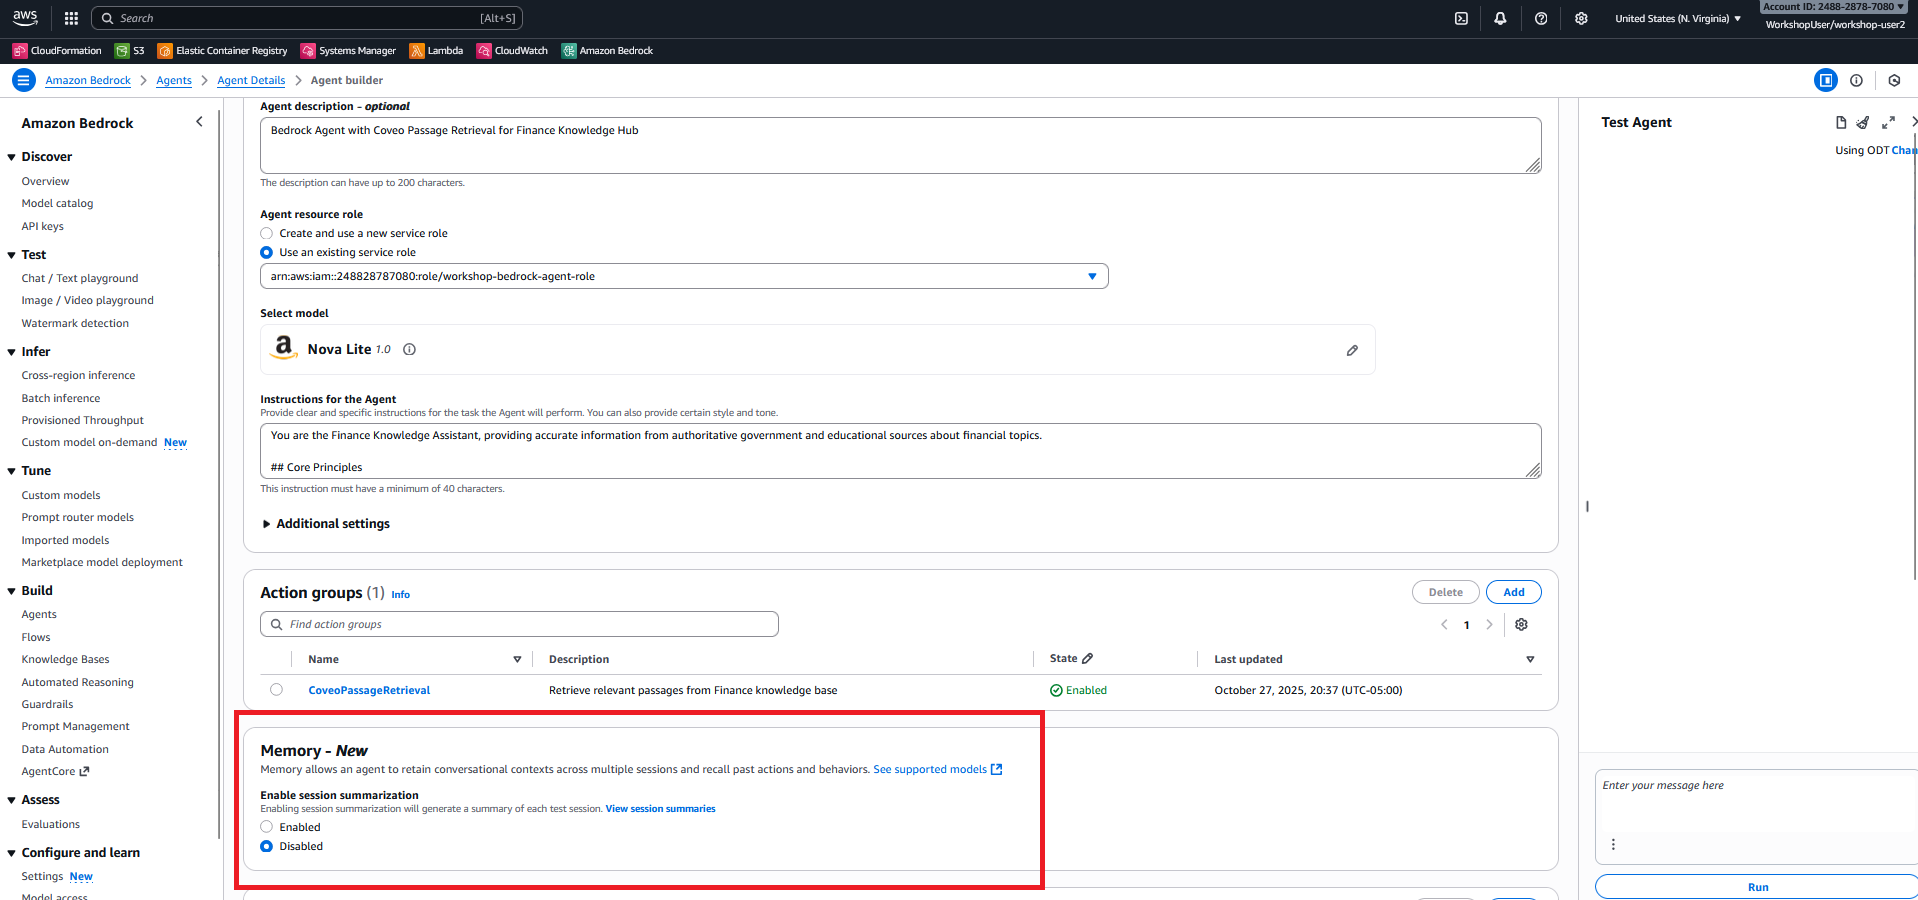Select the CoveoPassageRetrieval row radio button
The height and width of the screenshot is (900, 1918).
(x=276, y=690)
